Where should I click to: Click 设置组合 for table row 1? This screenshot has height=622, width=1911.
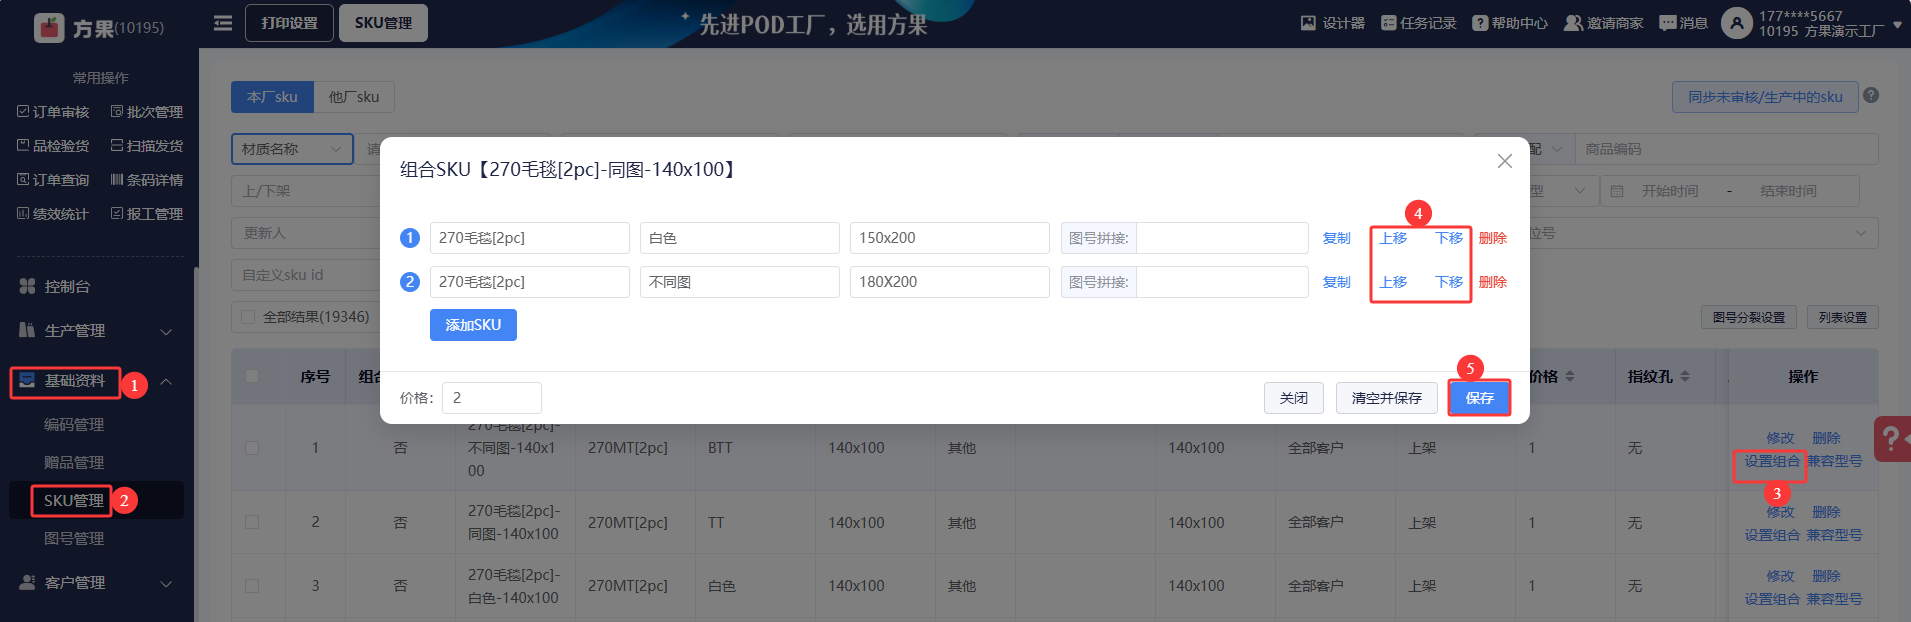pyautogui.click(x=1772, y=461)
